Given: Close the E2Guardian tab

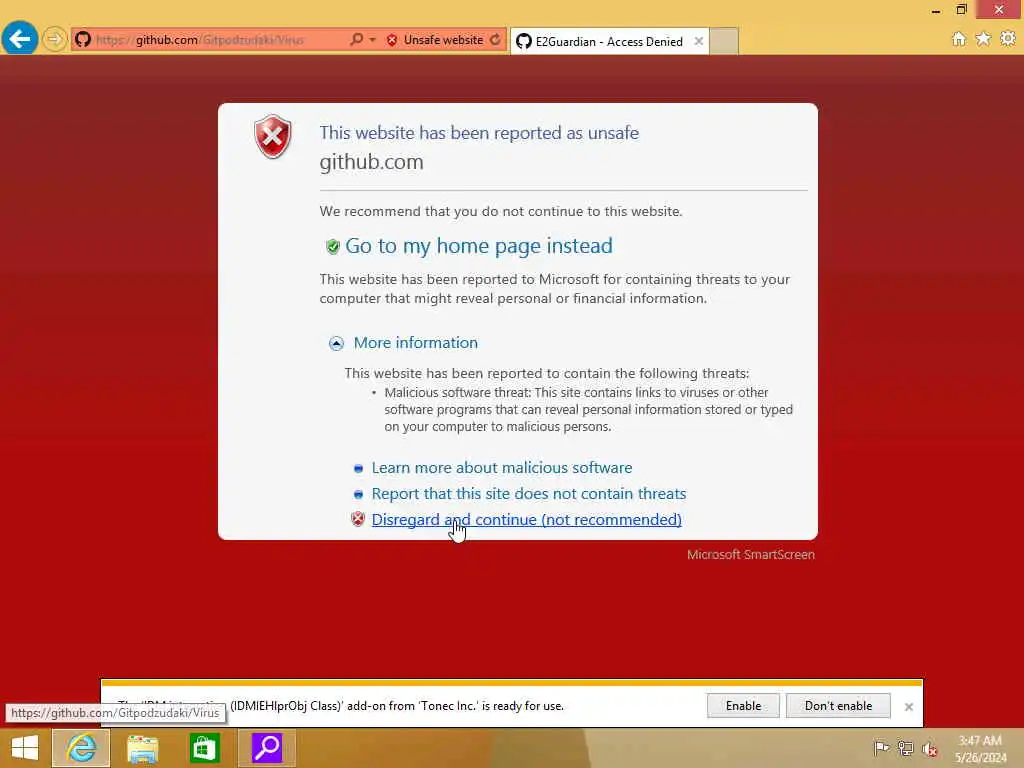Looking at the screenshot, I should (699, 41).
